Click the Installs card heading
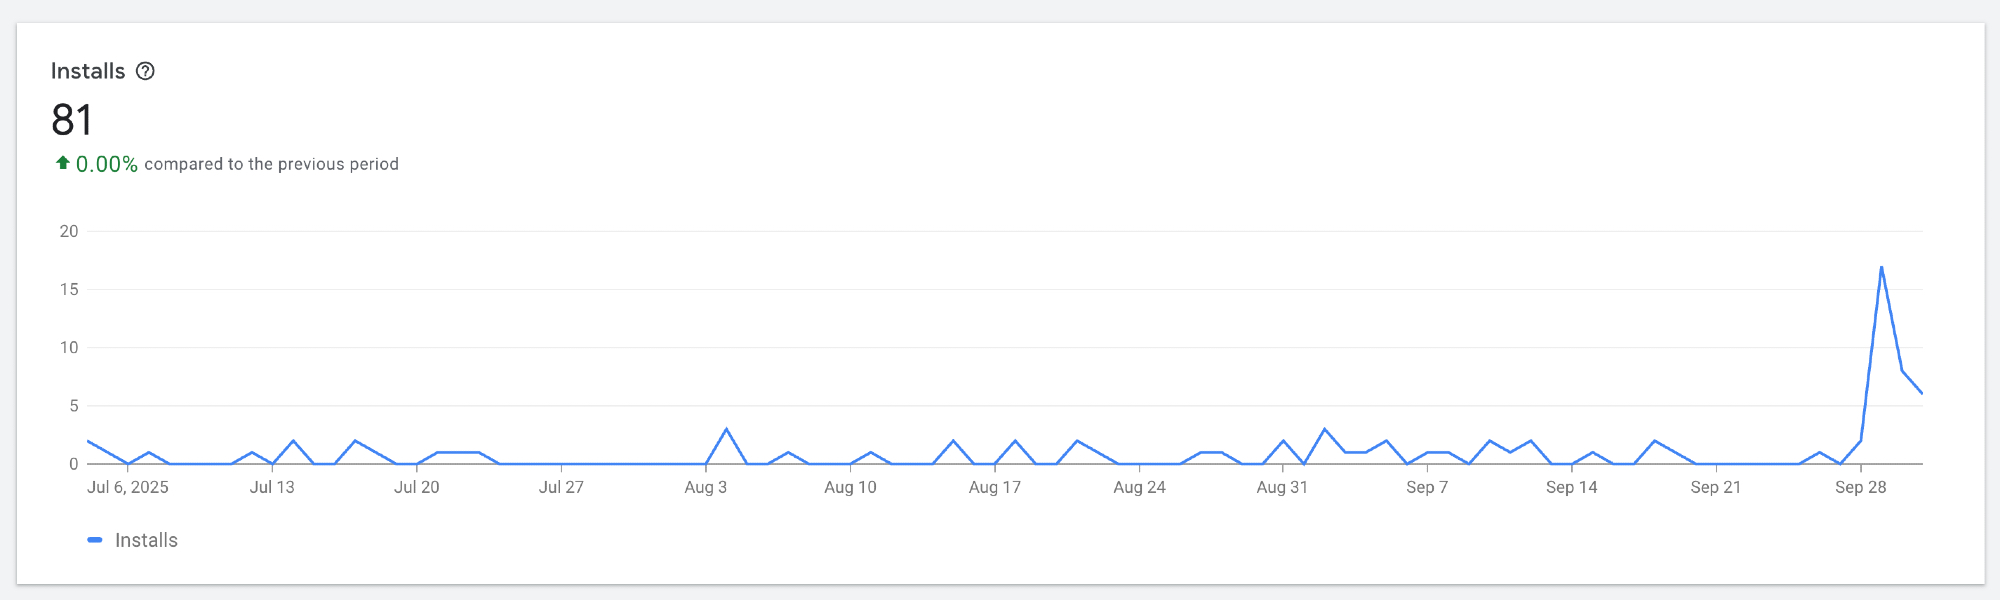The image size is (2000, 600). 88,71
